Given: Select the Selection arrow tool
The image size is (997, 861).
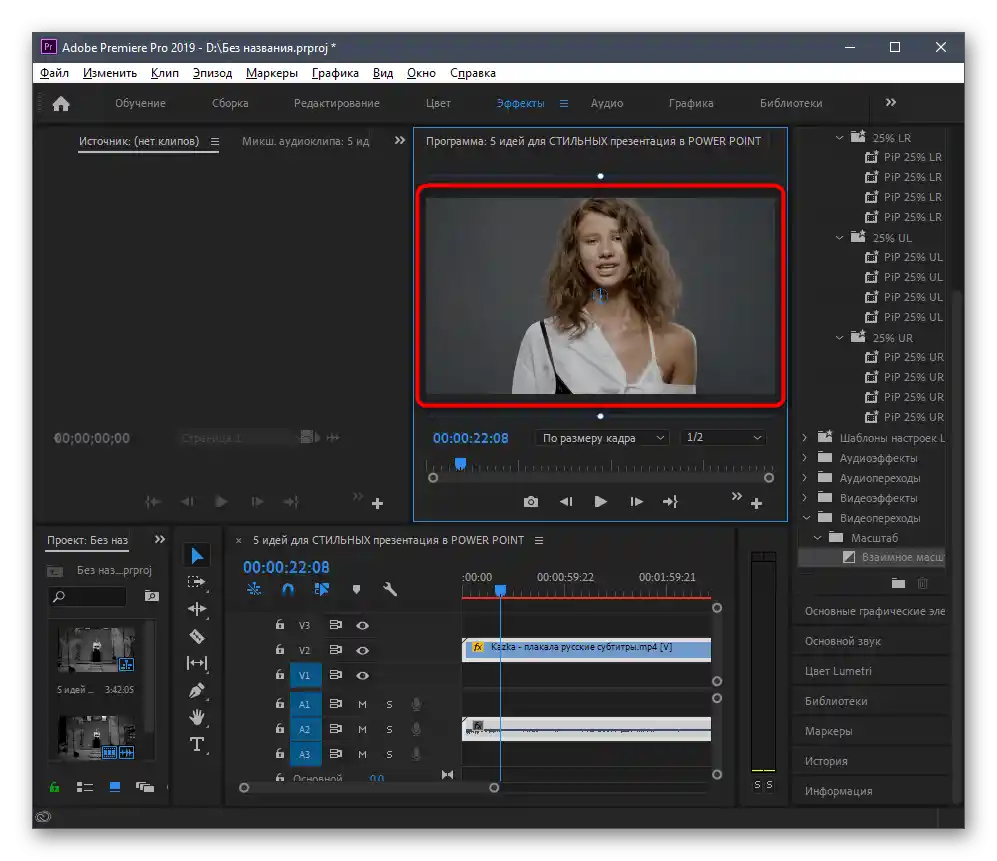Looking at the screenshot, I should [197, 556].
